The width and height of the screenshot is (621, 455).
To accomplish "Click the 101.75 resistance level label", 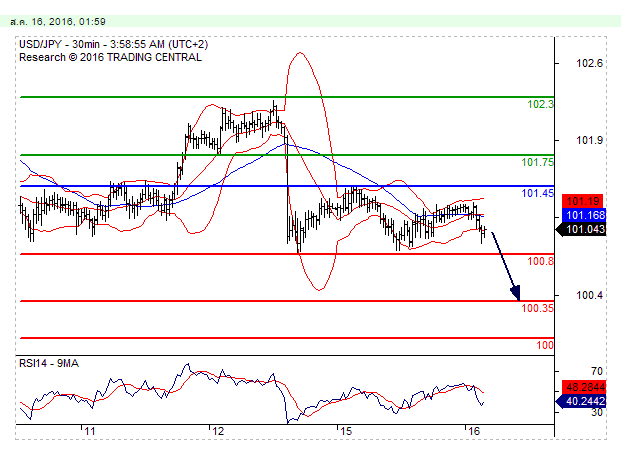I will 537,162.
